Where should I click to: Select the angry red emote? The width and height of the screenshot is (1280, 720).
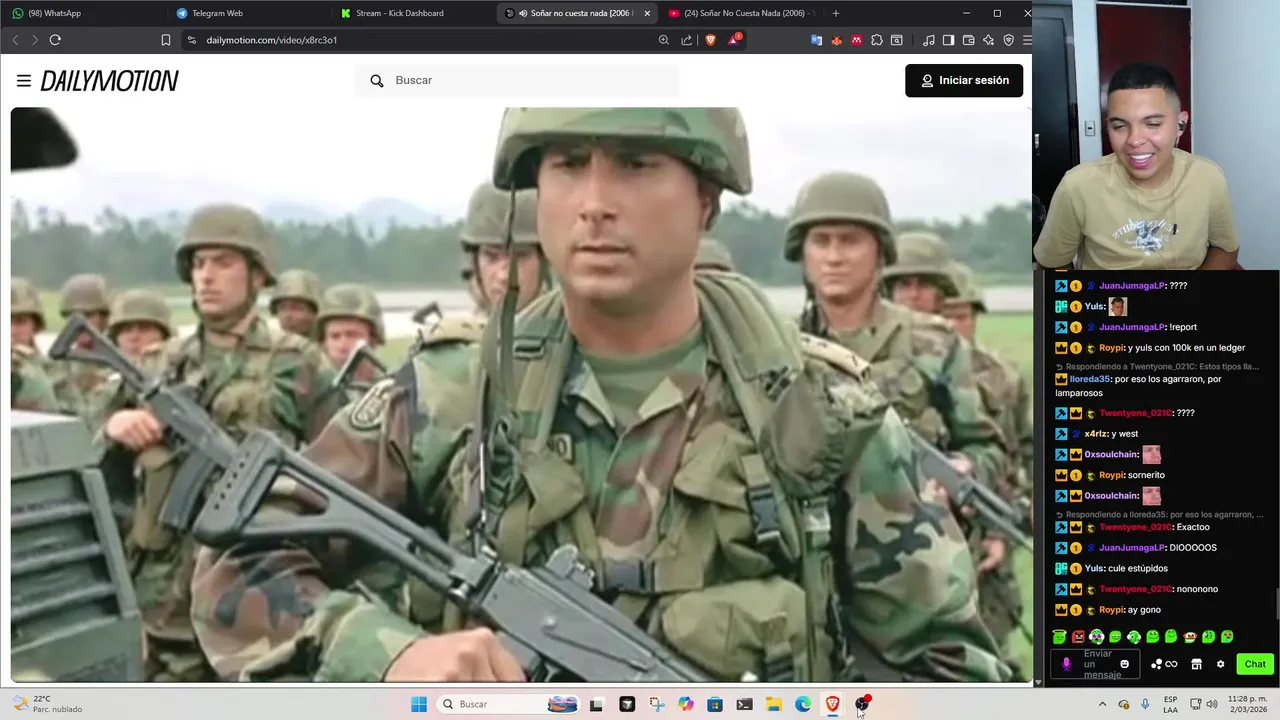coord(1078,637)
